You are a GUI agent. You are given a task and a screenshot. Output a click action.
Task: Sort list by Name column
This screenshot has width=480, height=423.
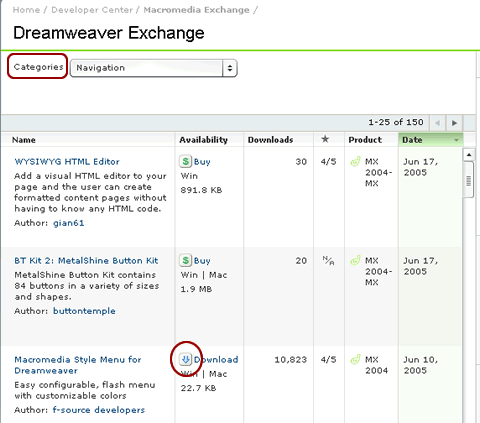(x=24, y=140)
